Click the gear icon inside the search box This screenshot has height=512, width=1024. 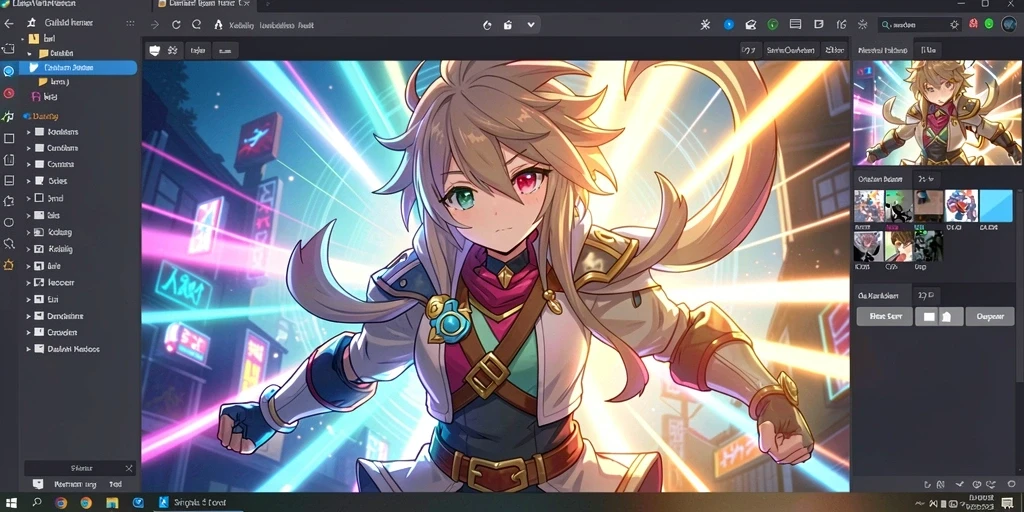tap(955, 25)
